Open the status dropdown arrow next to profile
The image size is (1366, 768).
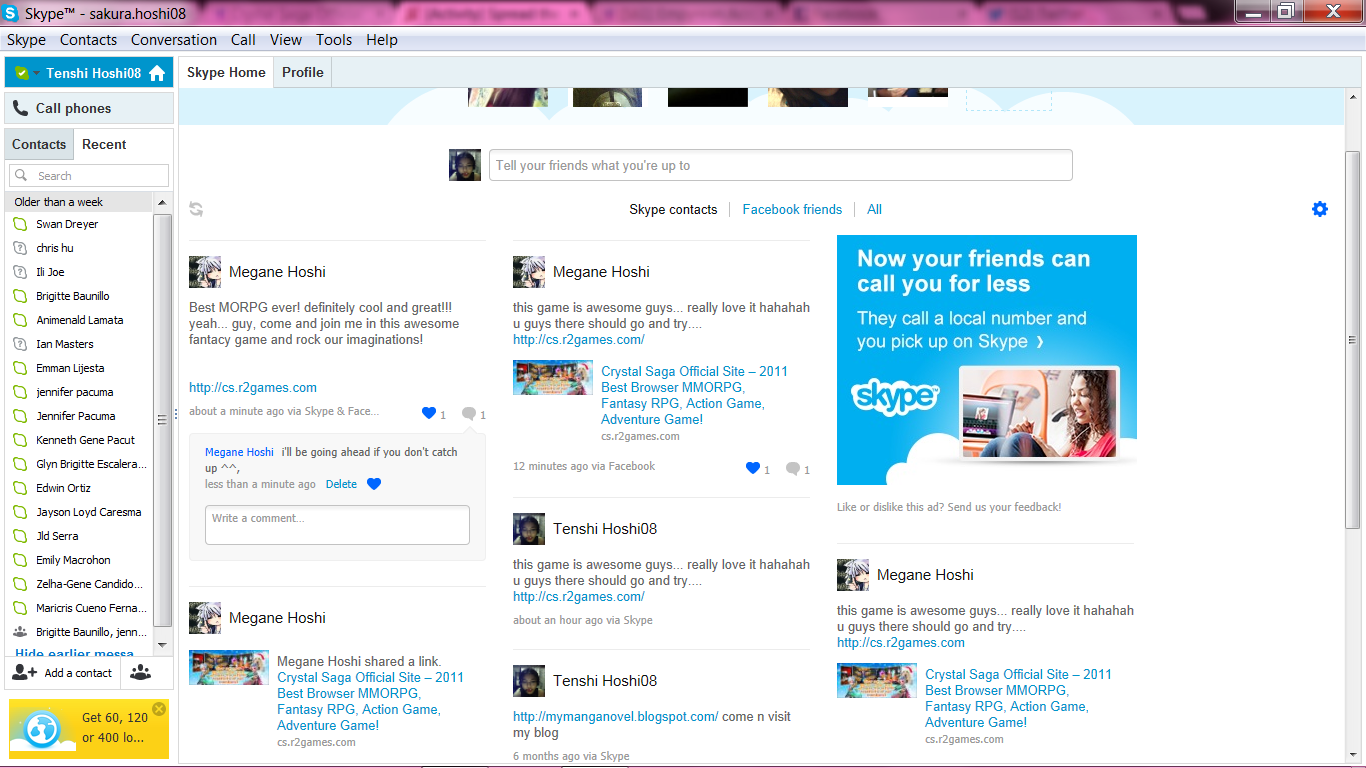(36, 73)
